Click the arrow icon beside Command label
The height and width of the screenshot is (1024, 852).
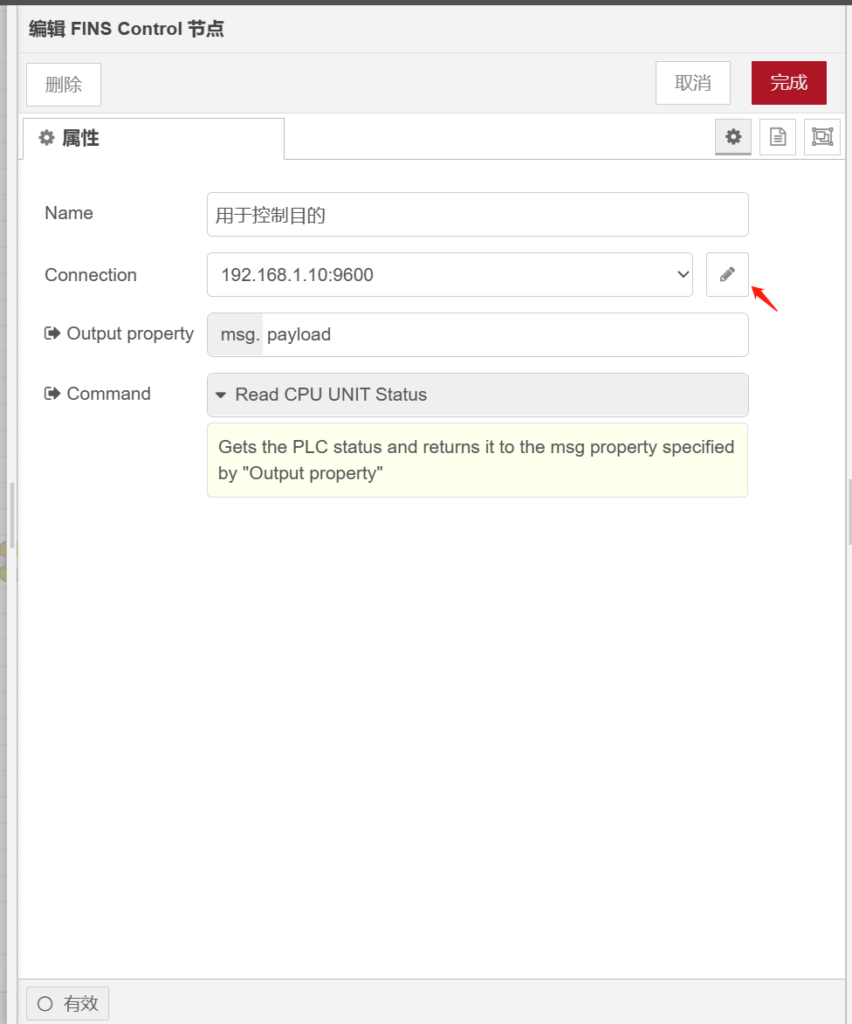(x=52, y=394)
